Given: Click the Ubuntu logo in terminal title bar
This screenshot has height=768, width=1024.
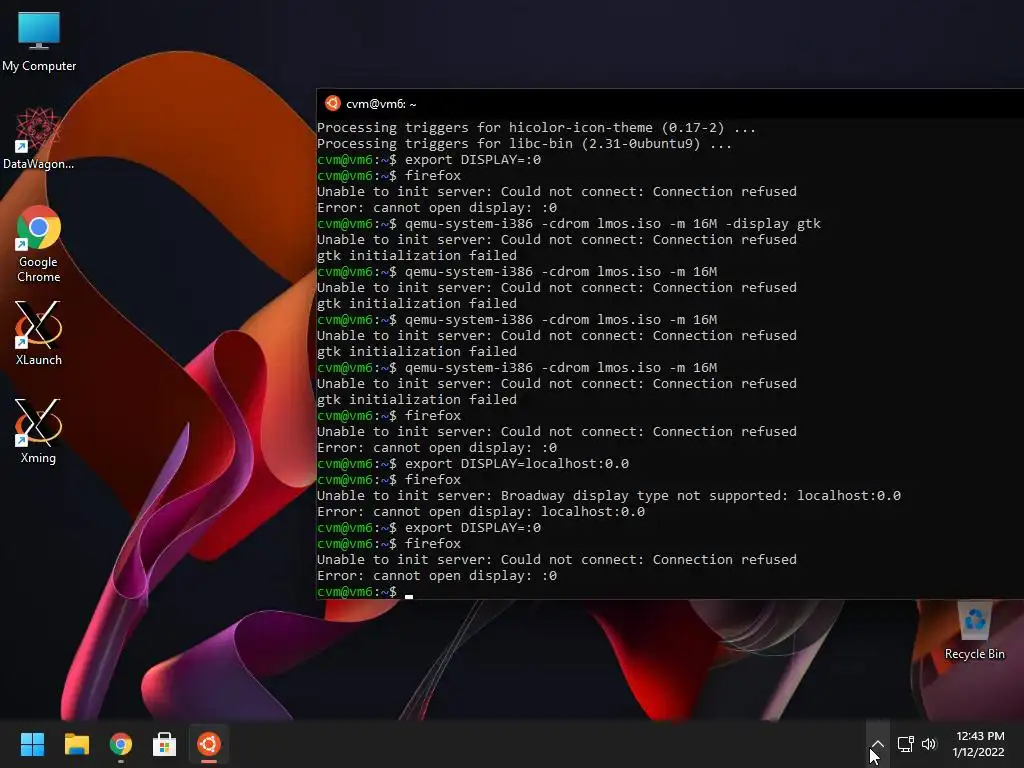Looking at the screenshot, I should click(332, 103).
